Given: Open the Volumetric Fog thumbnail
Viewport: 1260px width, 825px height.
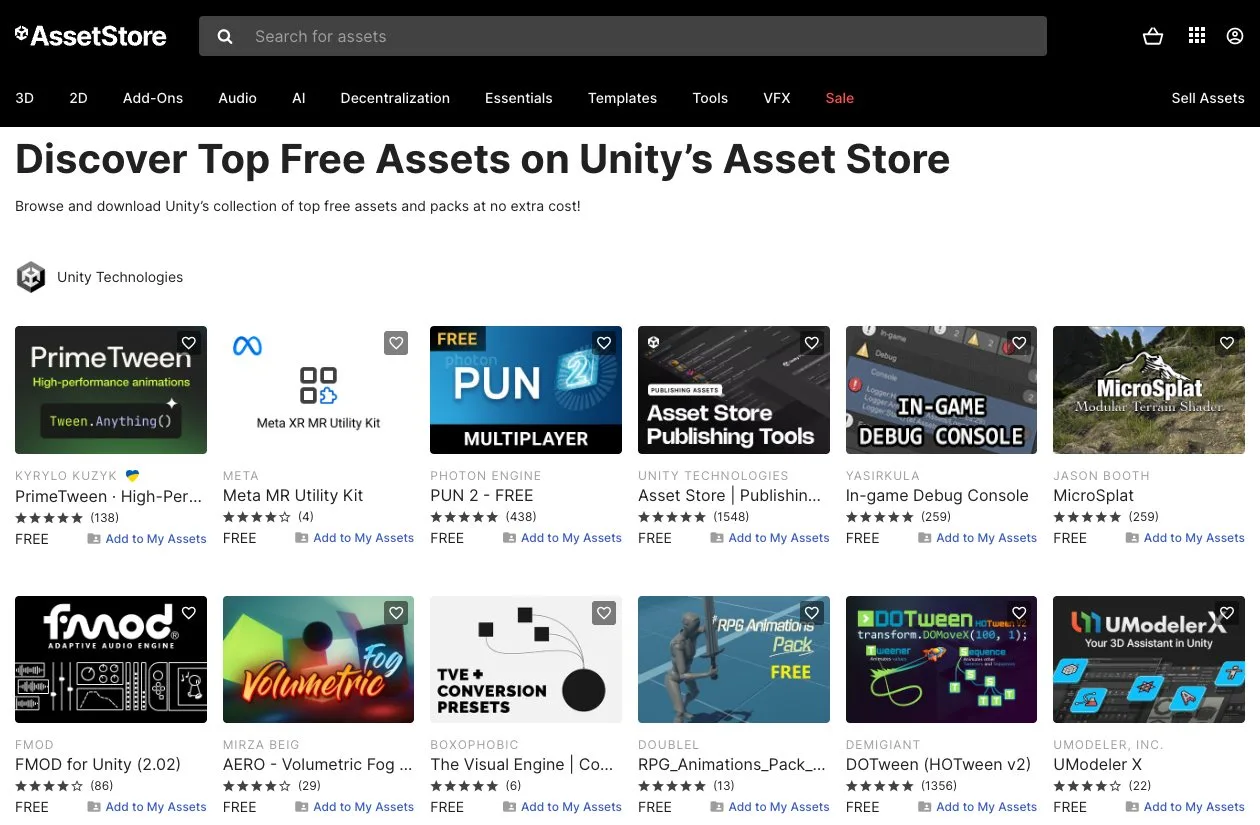Looking at the screenshot, I should [318, 660].
